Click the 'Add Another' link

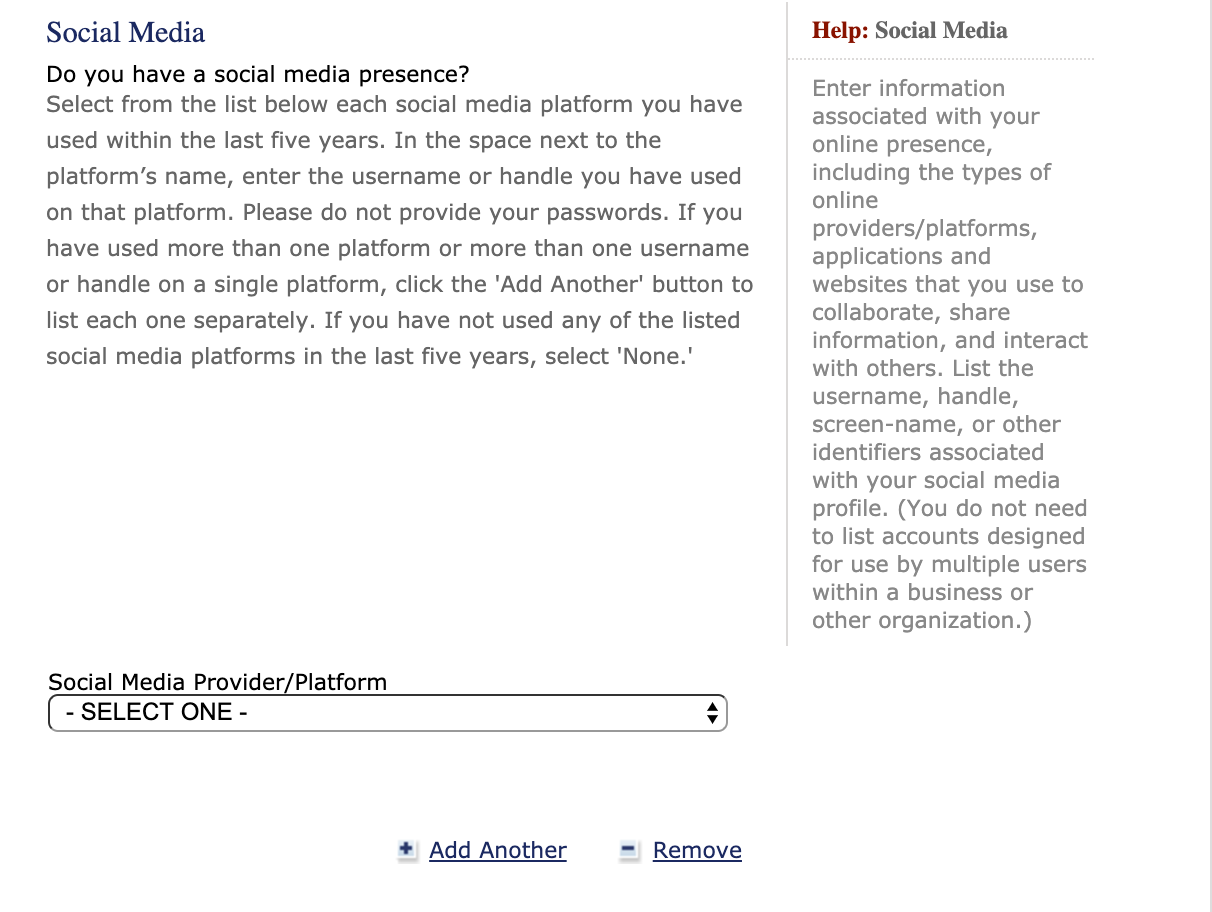[x=497, y=850]
